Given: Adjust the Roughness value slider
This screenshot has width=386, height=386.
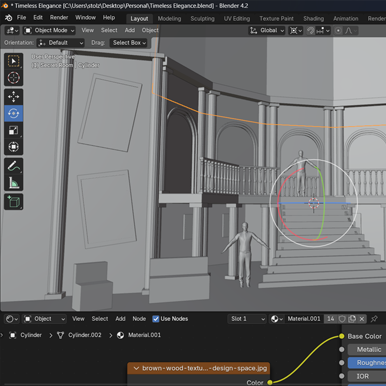Looking at the screenshot, I should point(367,363).
